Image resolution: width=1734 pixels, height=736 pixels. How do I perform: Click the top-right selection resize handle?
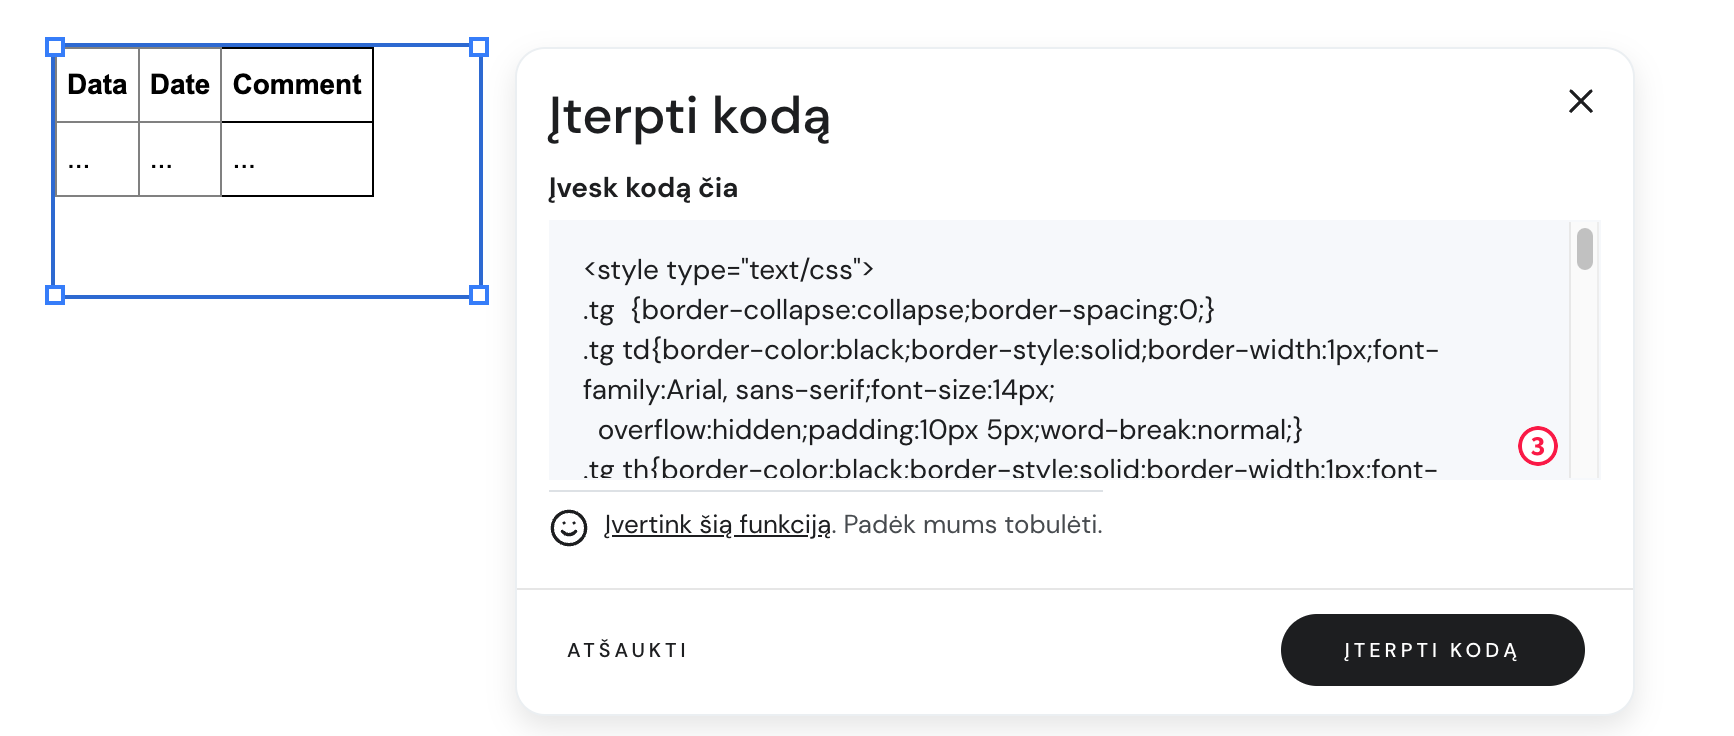[x=479, y=47]
